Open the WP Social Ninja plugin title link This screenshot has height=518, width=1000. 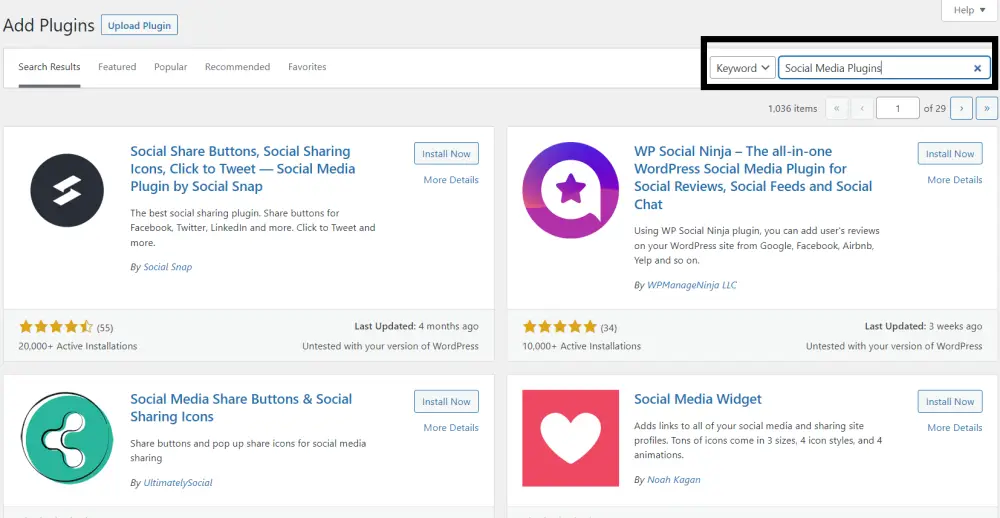[753, 178]
